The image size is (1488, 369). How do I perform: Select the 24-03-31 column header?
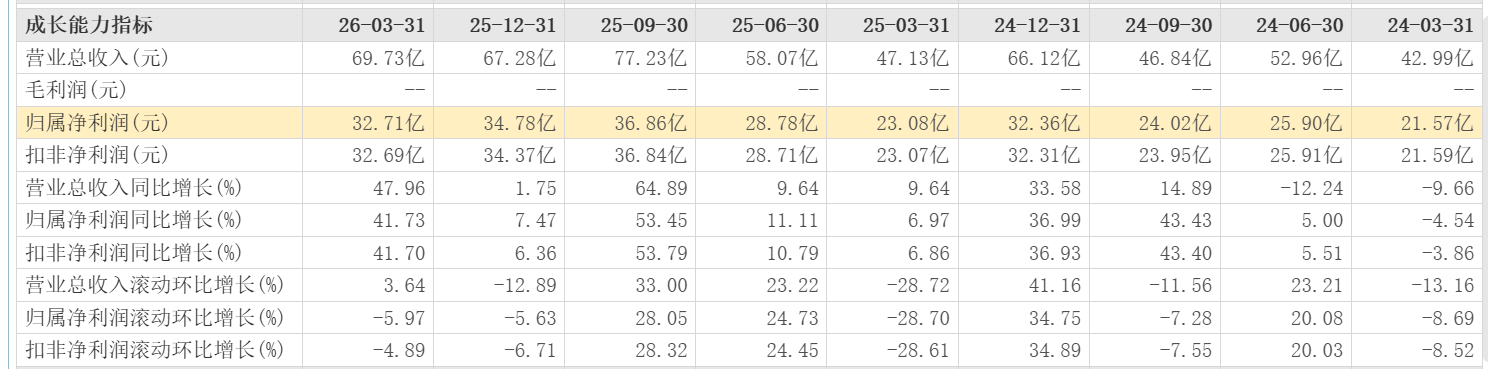pos(1430,25)
